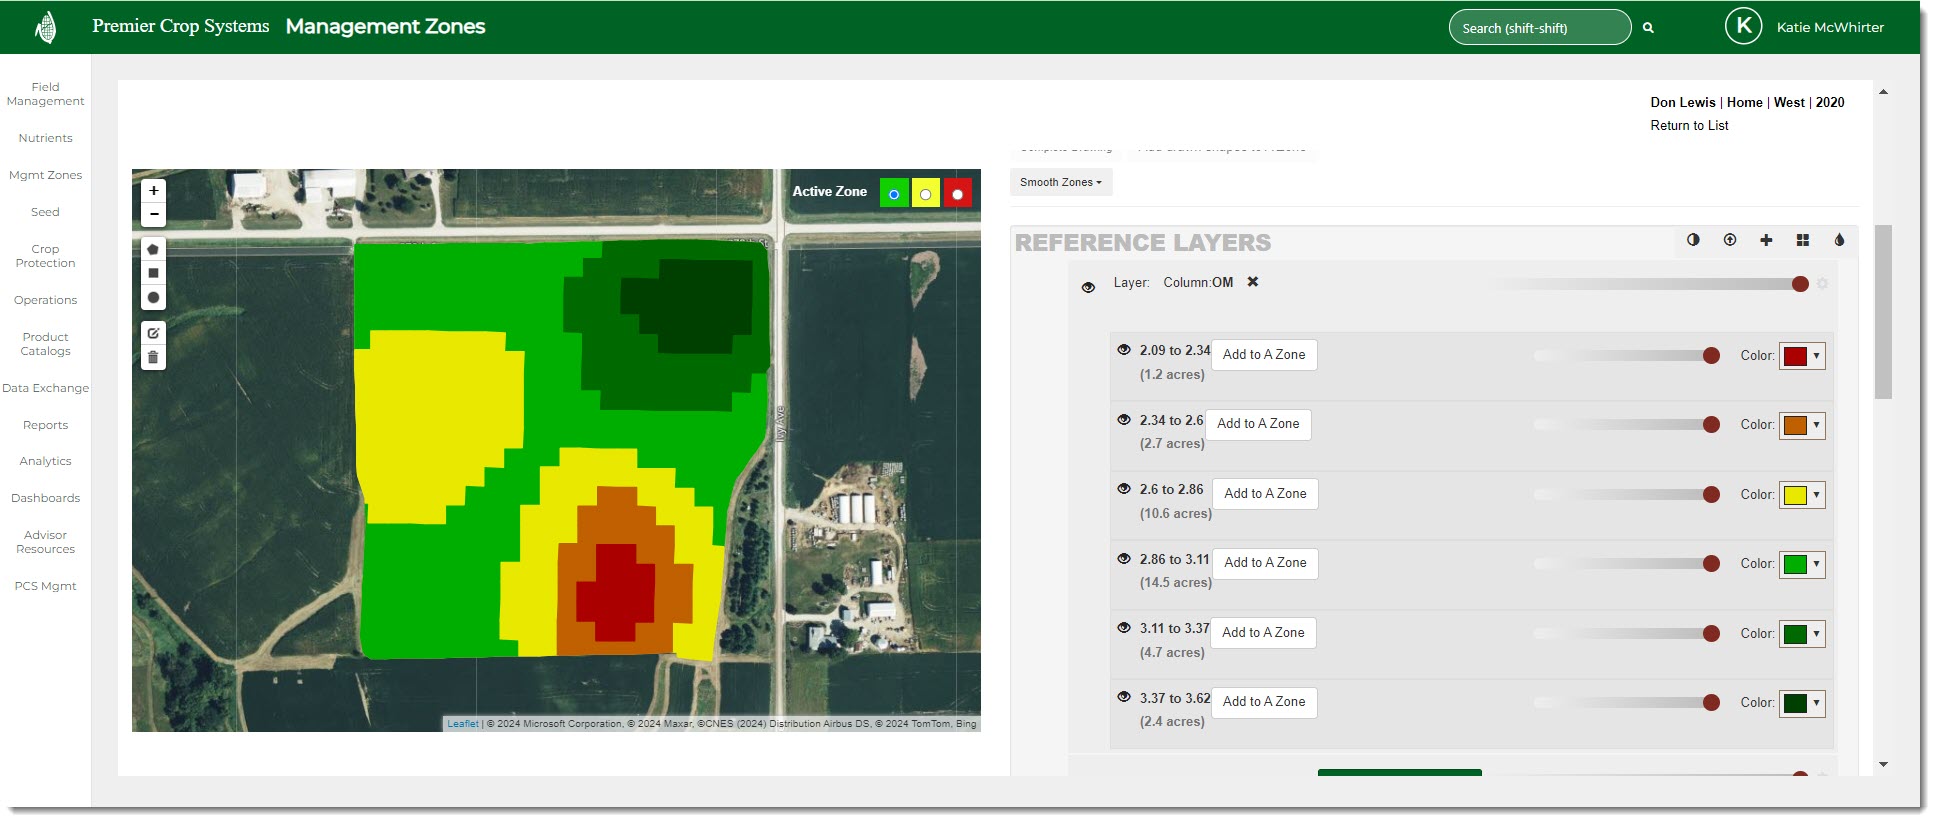This screenshot has width=1935, height=822.
Task: Click Add to A Zone for 2.86 to 3.11
Action: coord(1265,563)
